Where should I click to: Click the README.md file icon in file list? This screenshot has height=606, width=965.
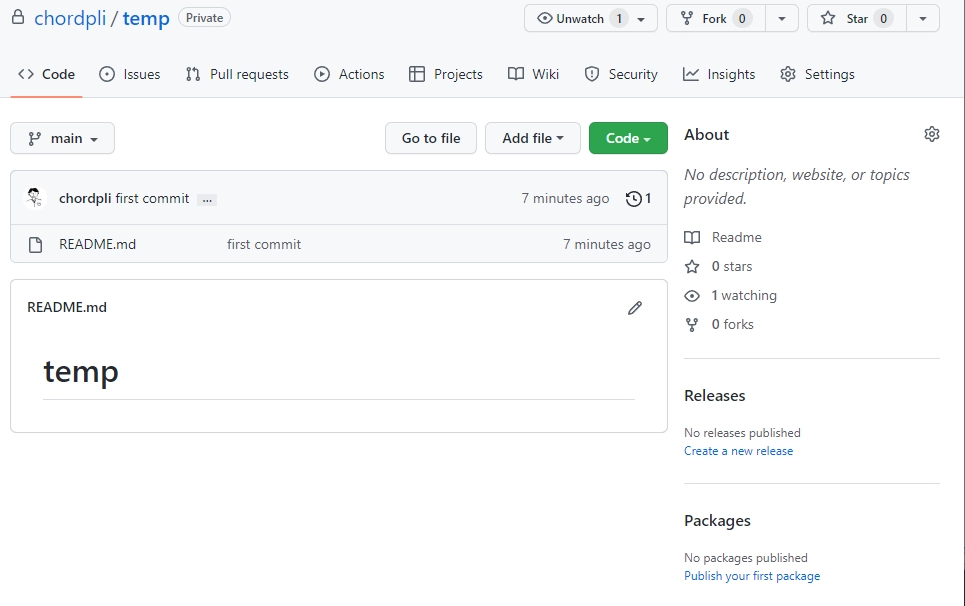click(36, 245)
